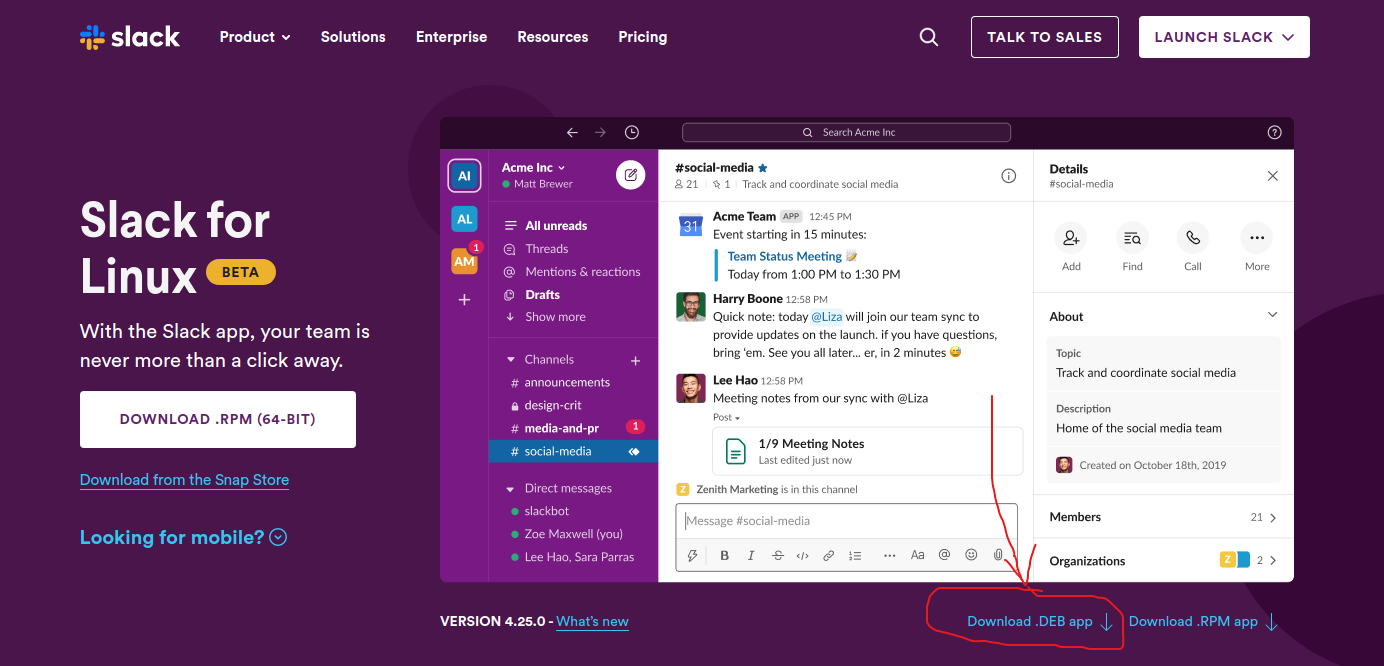Open the Launch Slack dropdown
This screenshot has width=1384, height=666.
[x=1224, y=37]
